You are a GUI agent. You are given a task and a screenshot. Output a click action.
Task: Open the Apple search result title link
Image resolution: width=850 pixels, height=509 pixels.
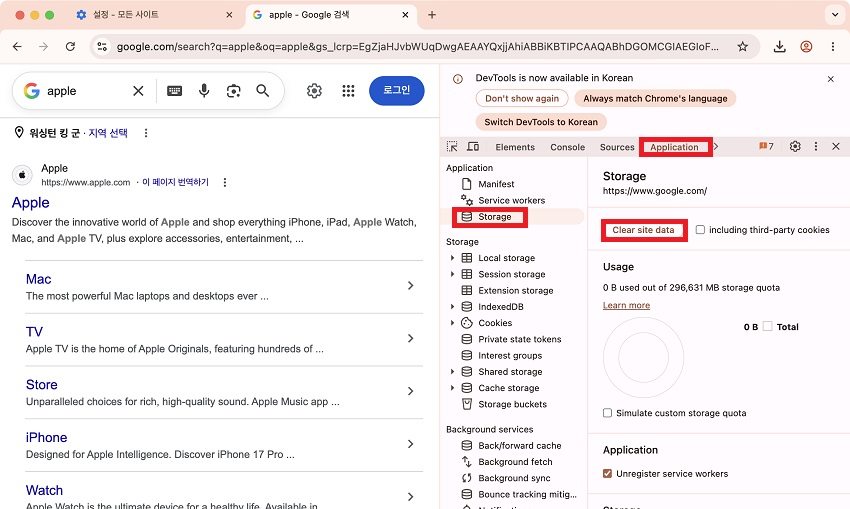pyautogui.click(x=31, y=203)
